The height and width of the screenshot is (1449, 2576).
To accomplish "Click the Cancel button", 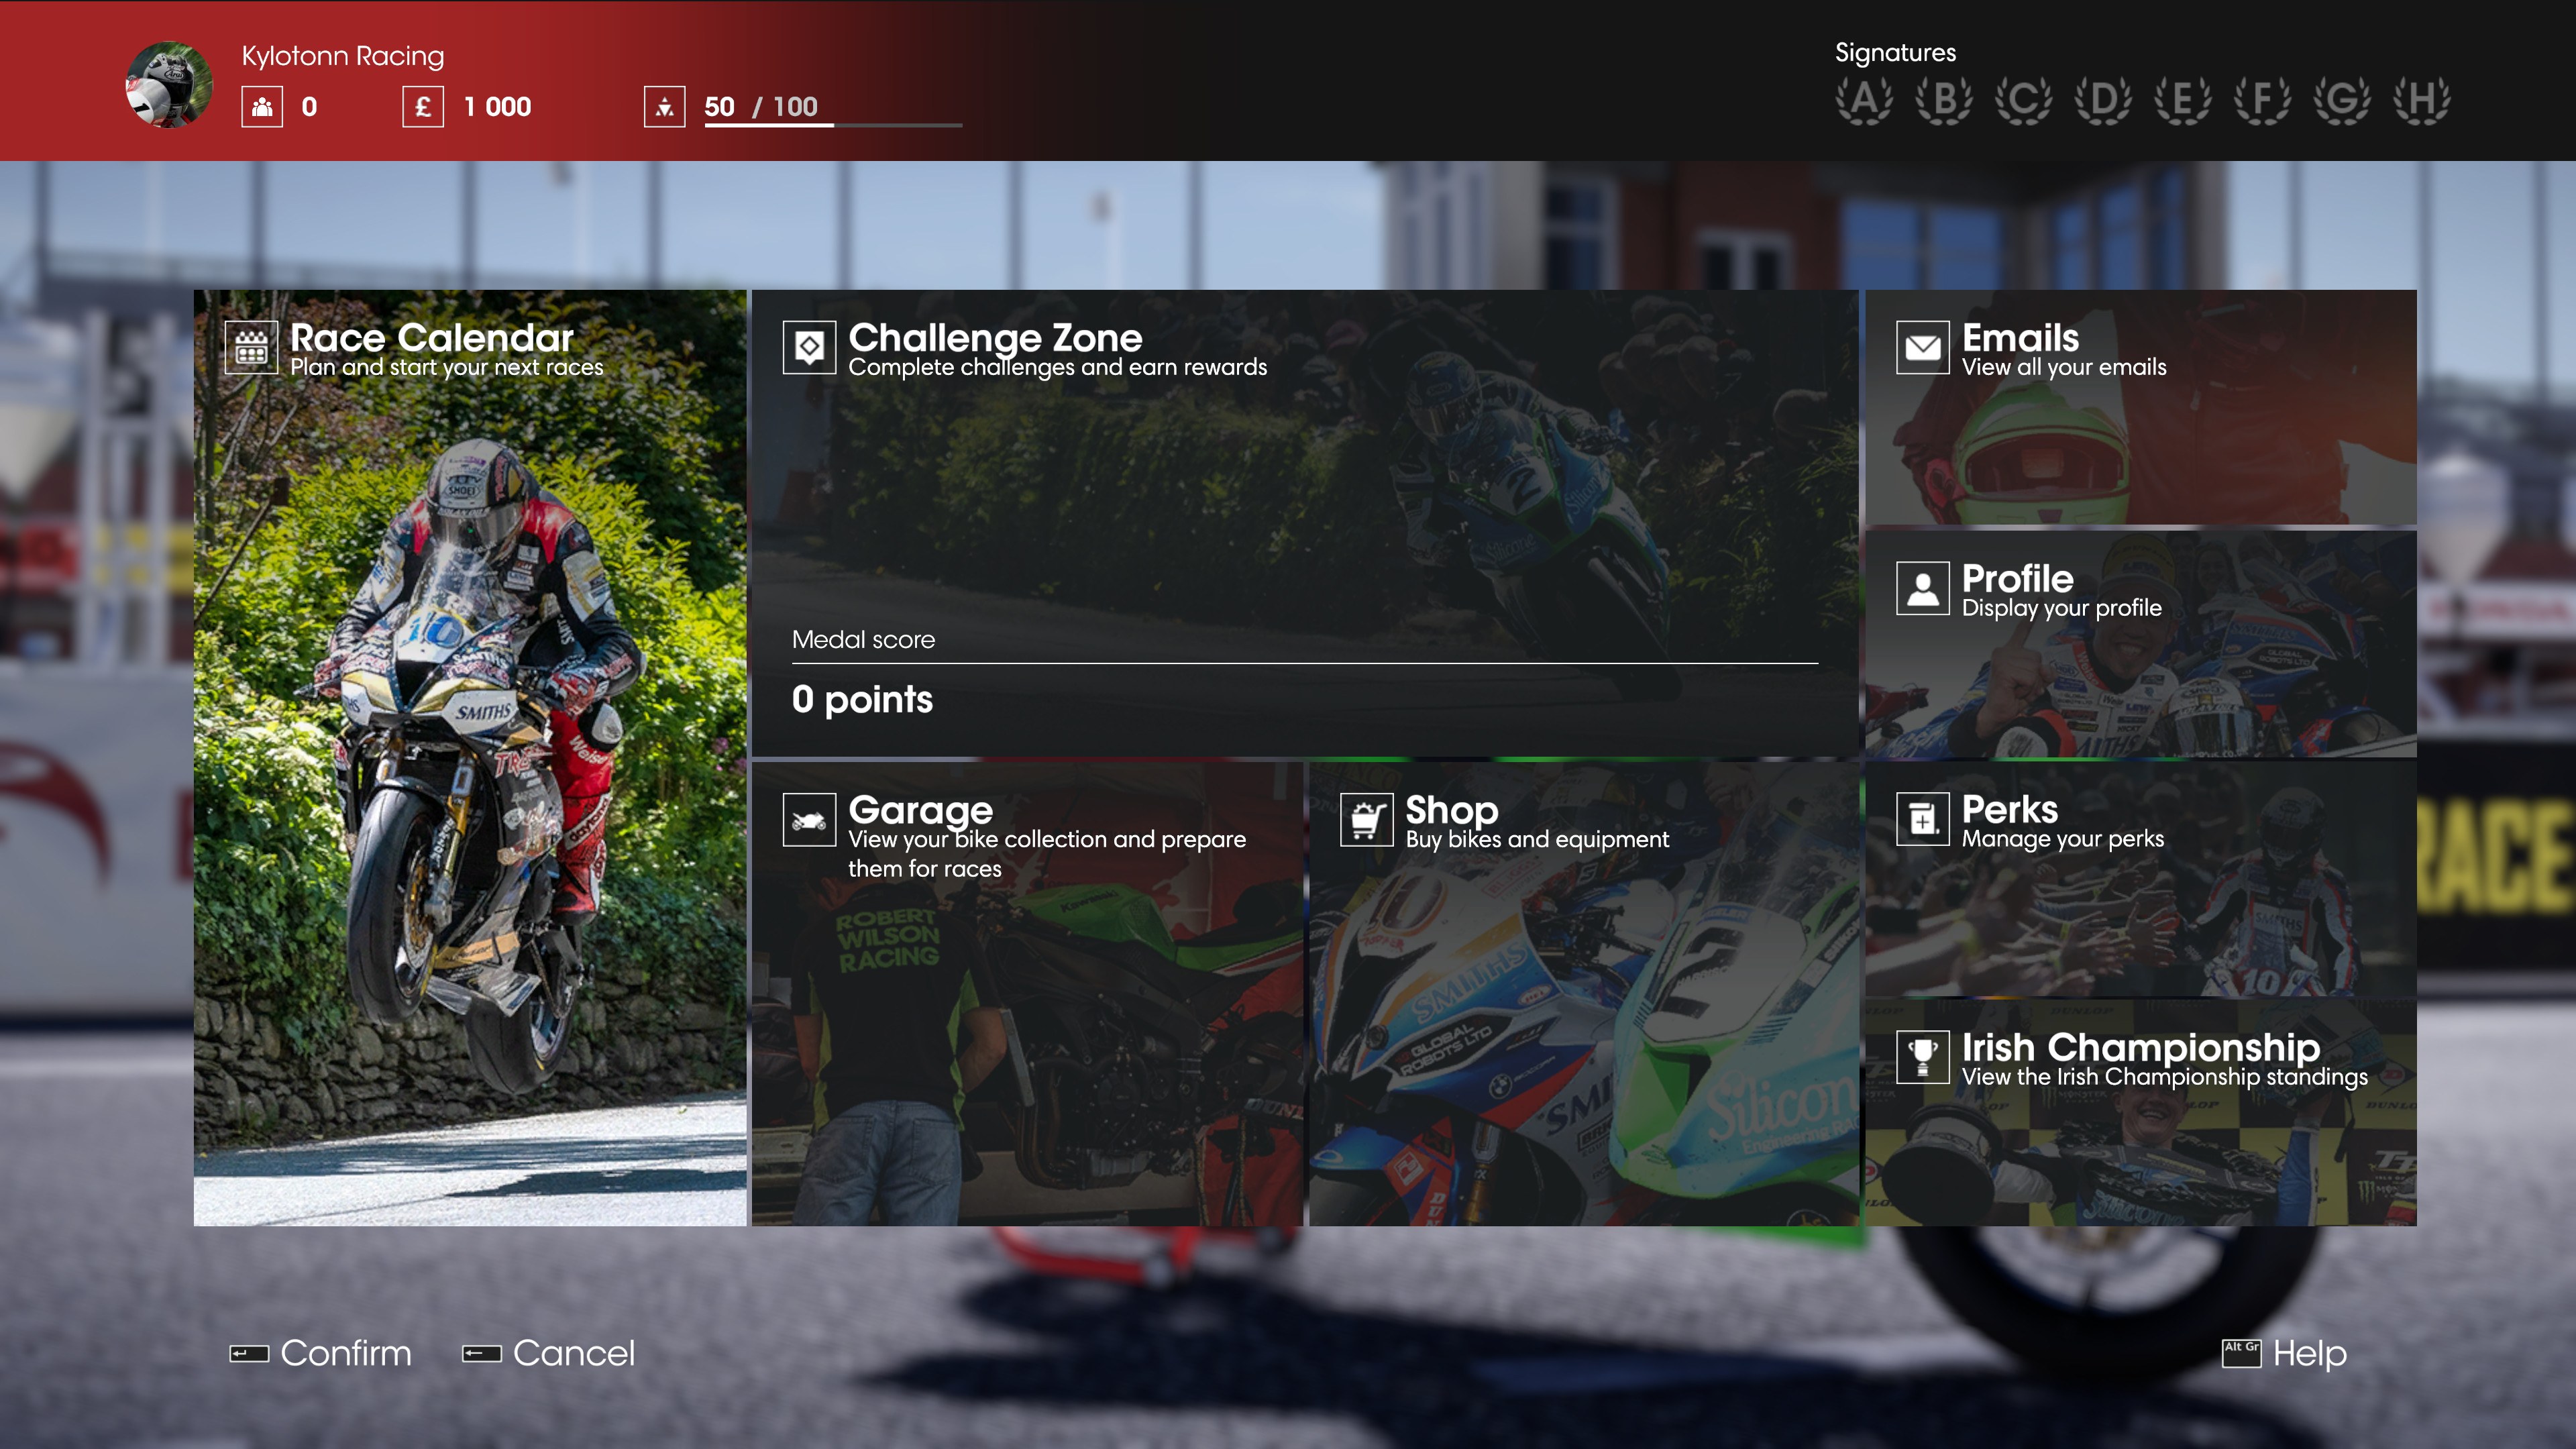I will point(572,1352).
